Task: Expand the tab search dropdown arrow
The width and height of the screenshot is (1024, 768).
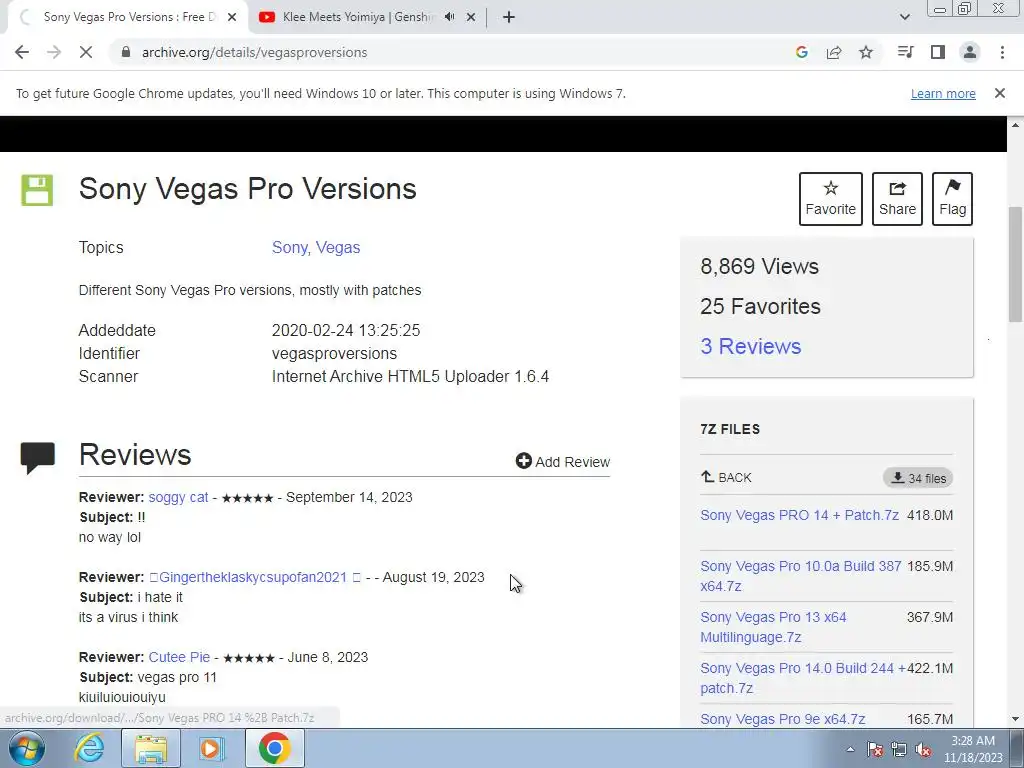Action: click(904, 17)
